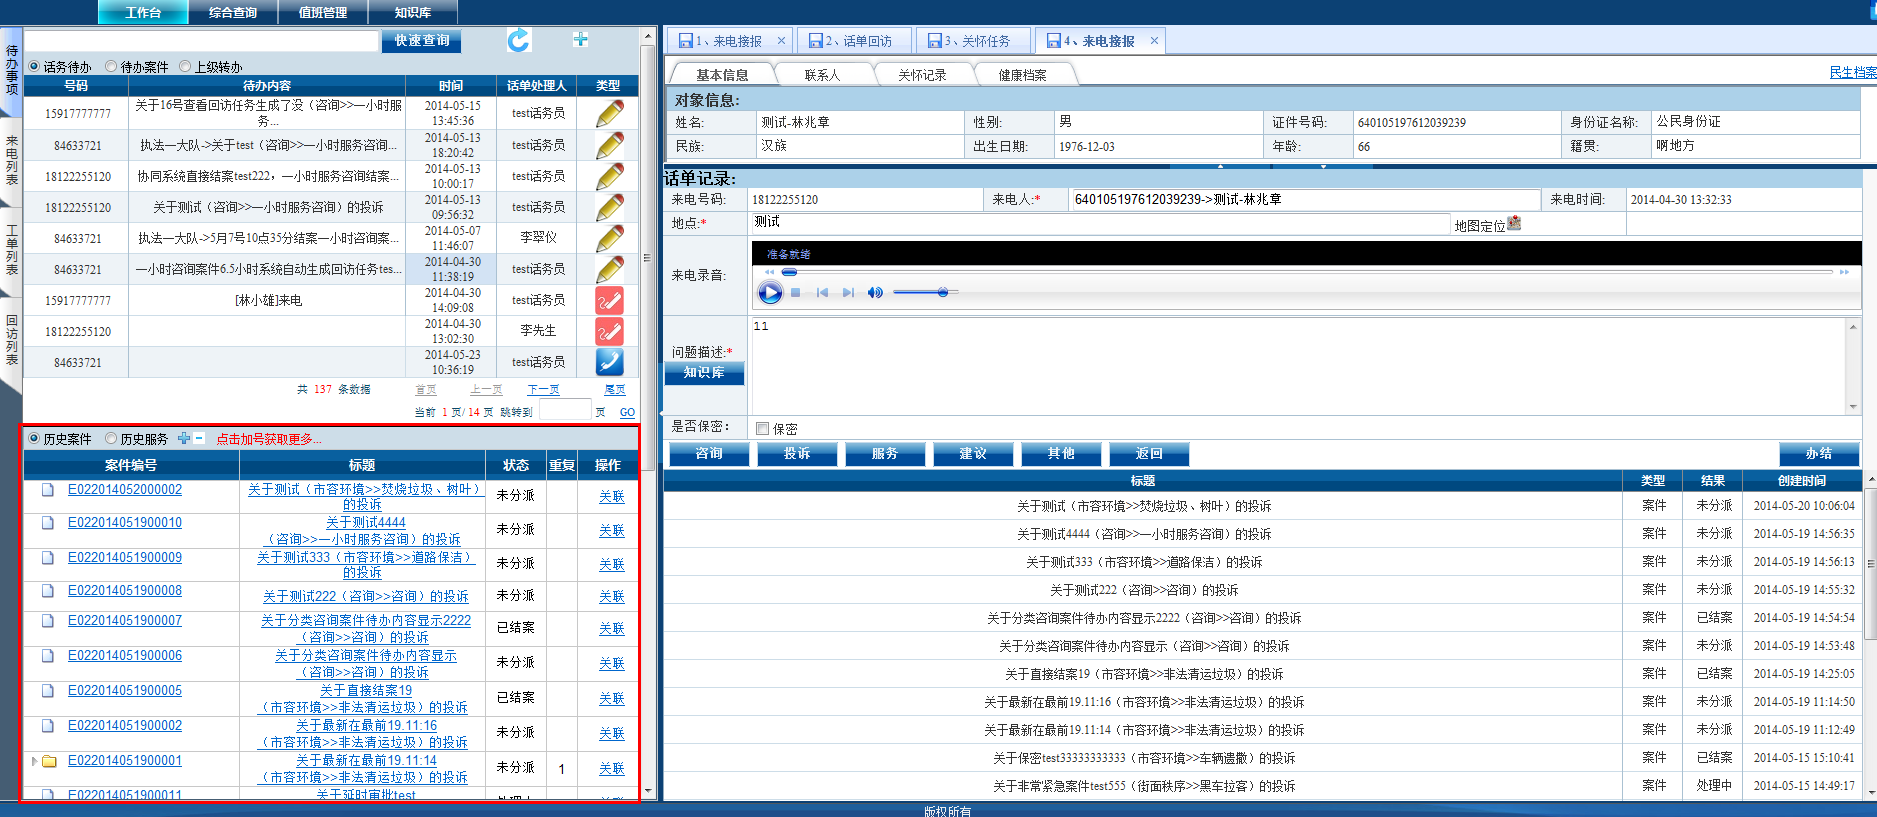The width and height of the screenshot is (1877, 817).
Task: Open case link E022014052000002
Action: click(125, 490)
